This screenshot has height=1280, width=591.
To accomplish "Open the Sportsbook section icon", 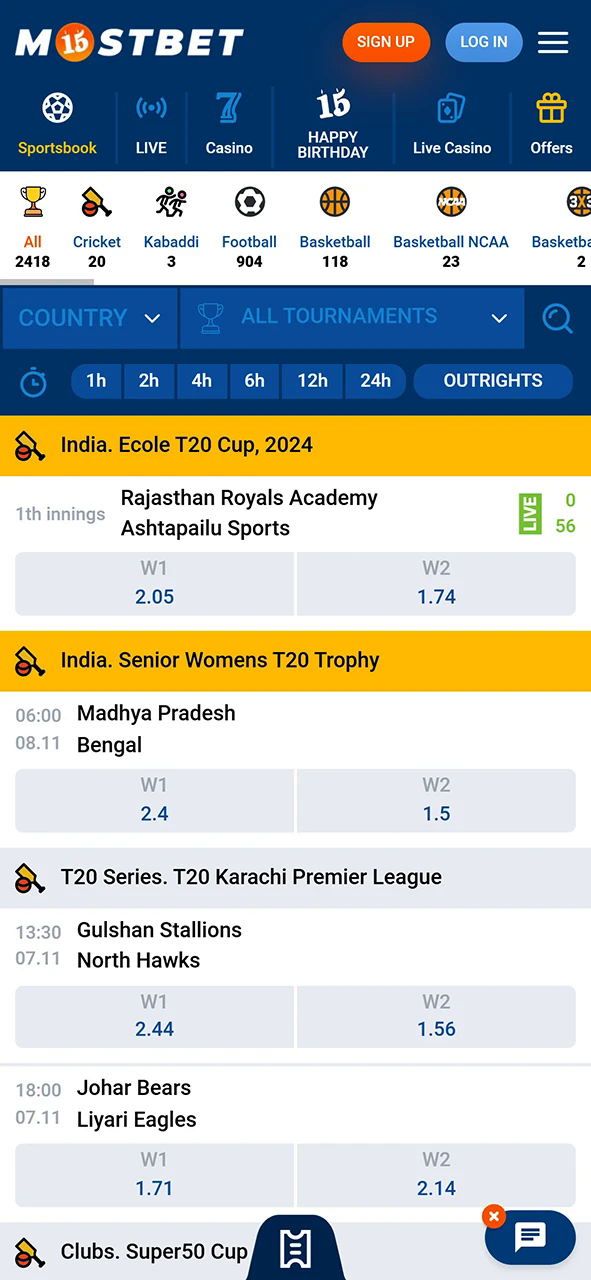I will (57, 108).
